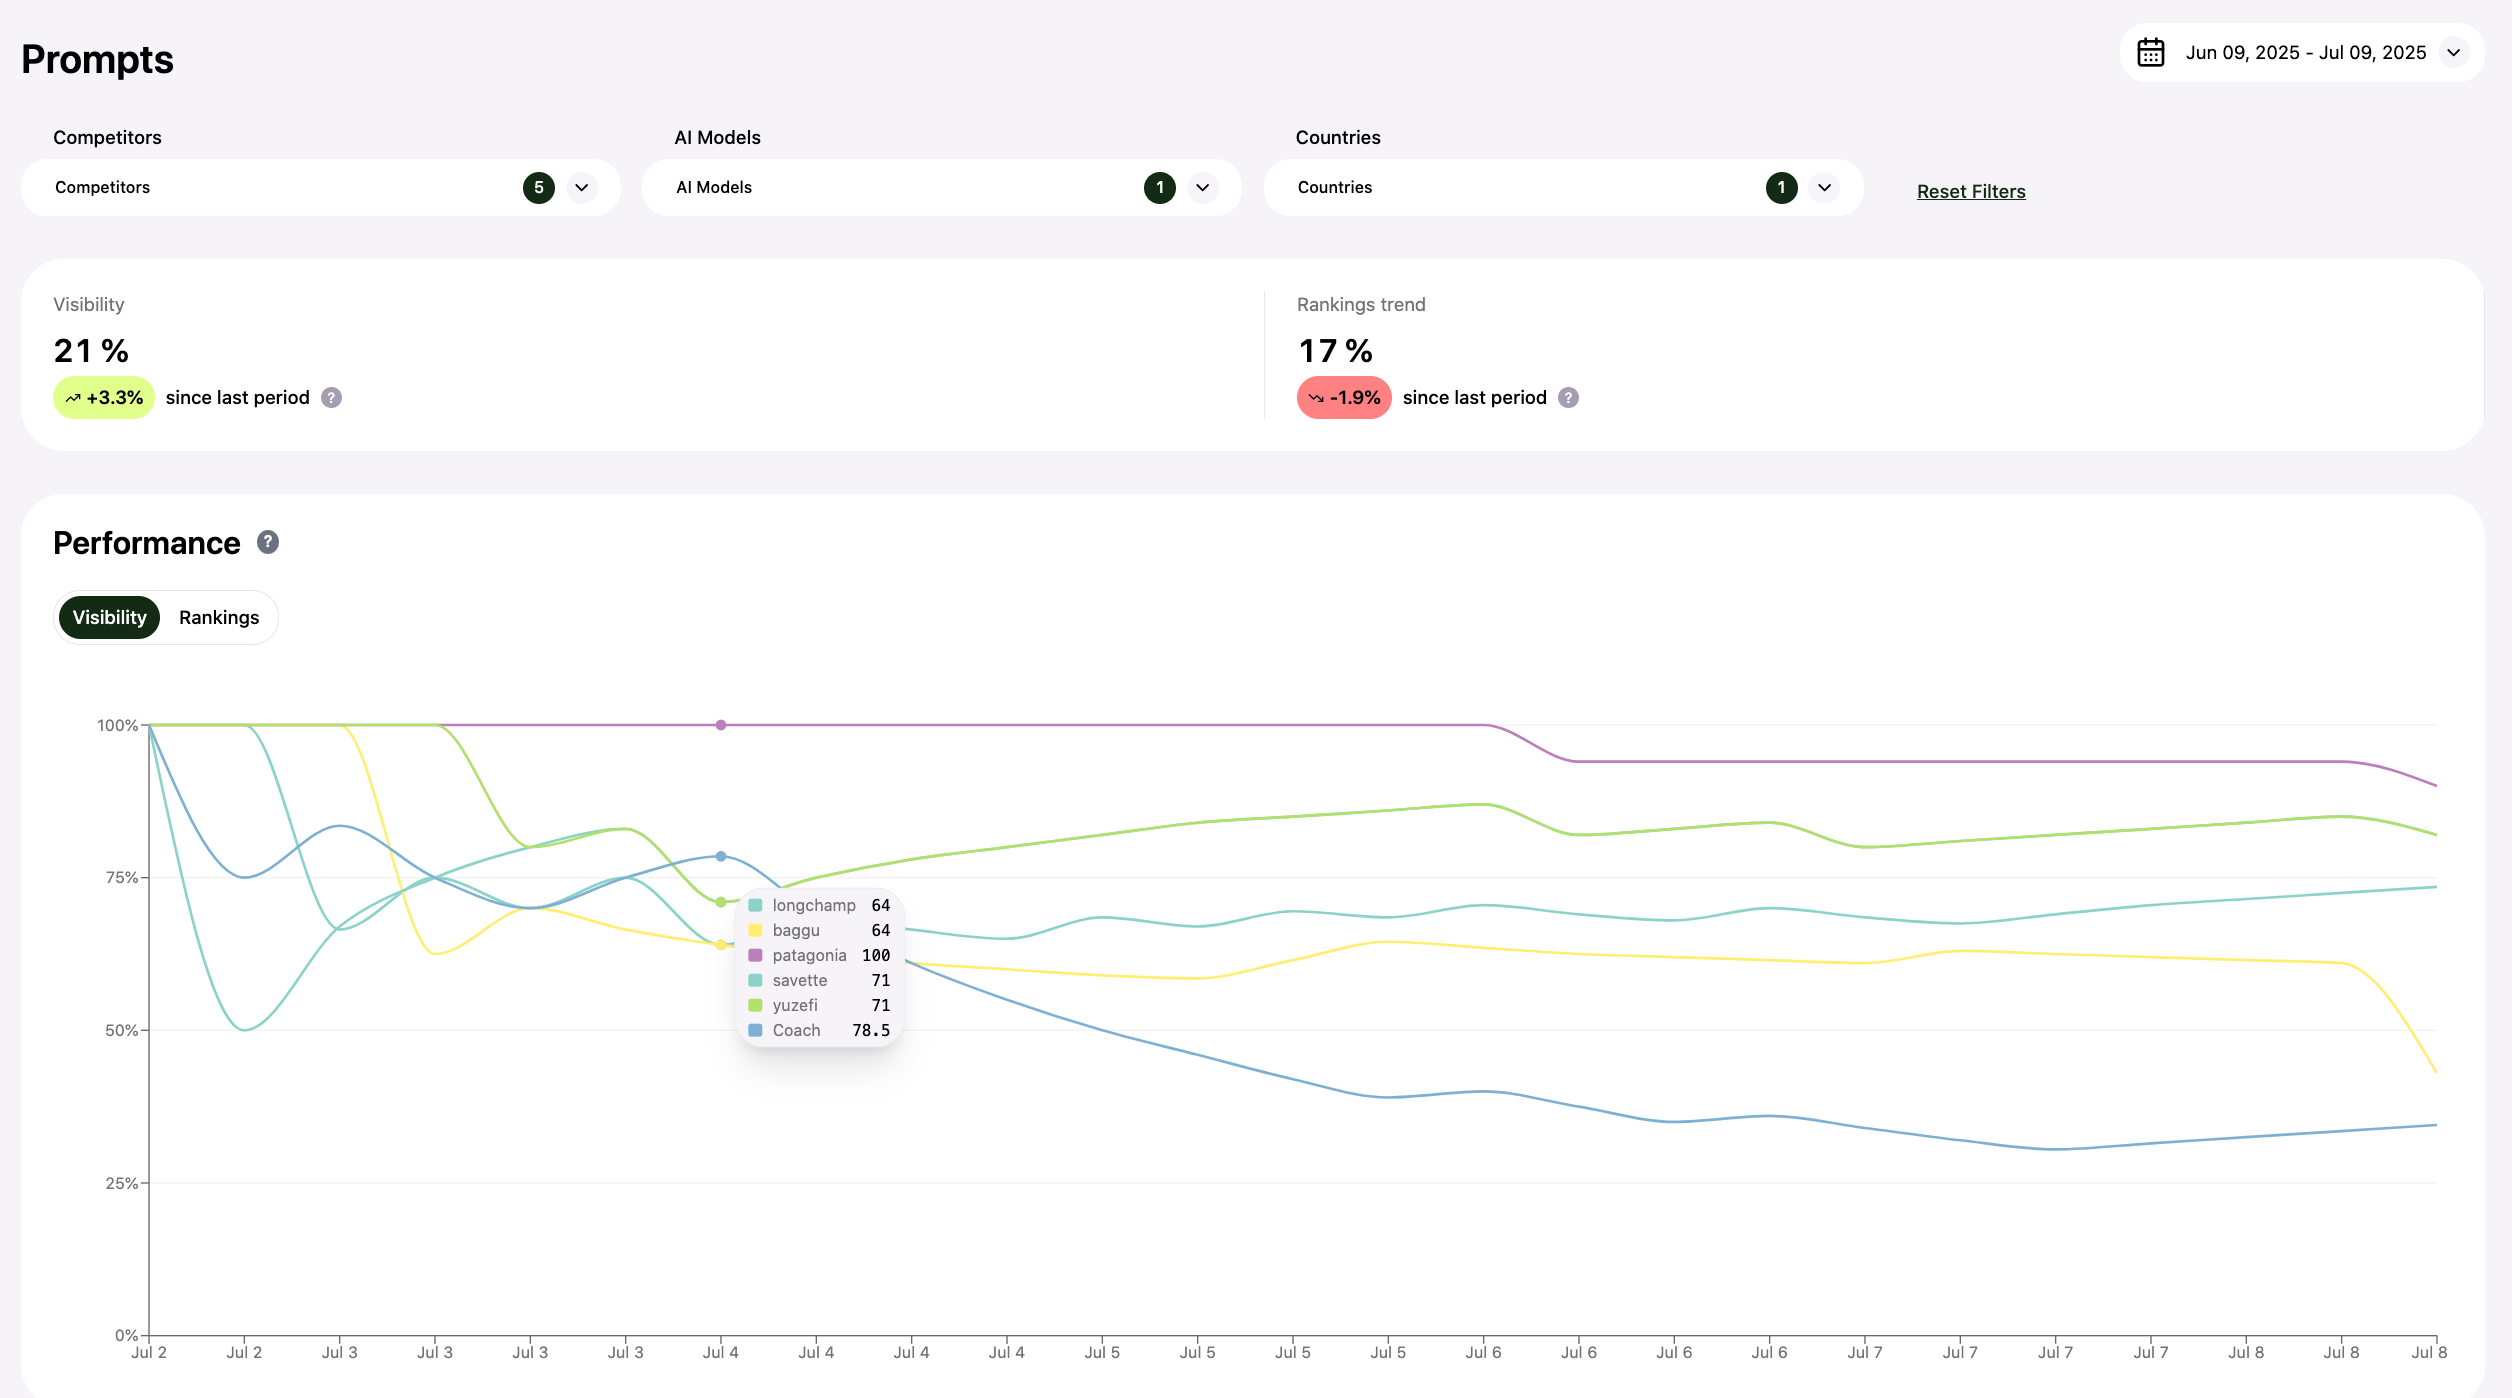Viewport: 2512px width, 1398px height.
Task: Click help icon next to Visibility period
Action: (x=331, y=398)
